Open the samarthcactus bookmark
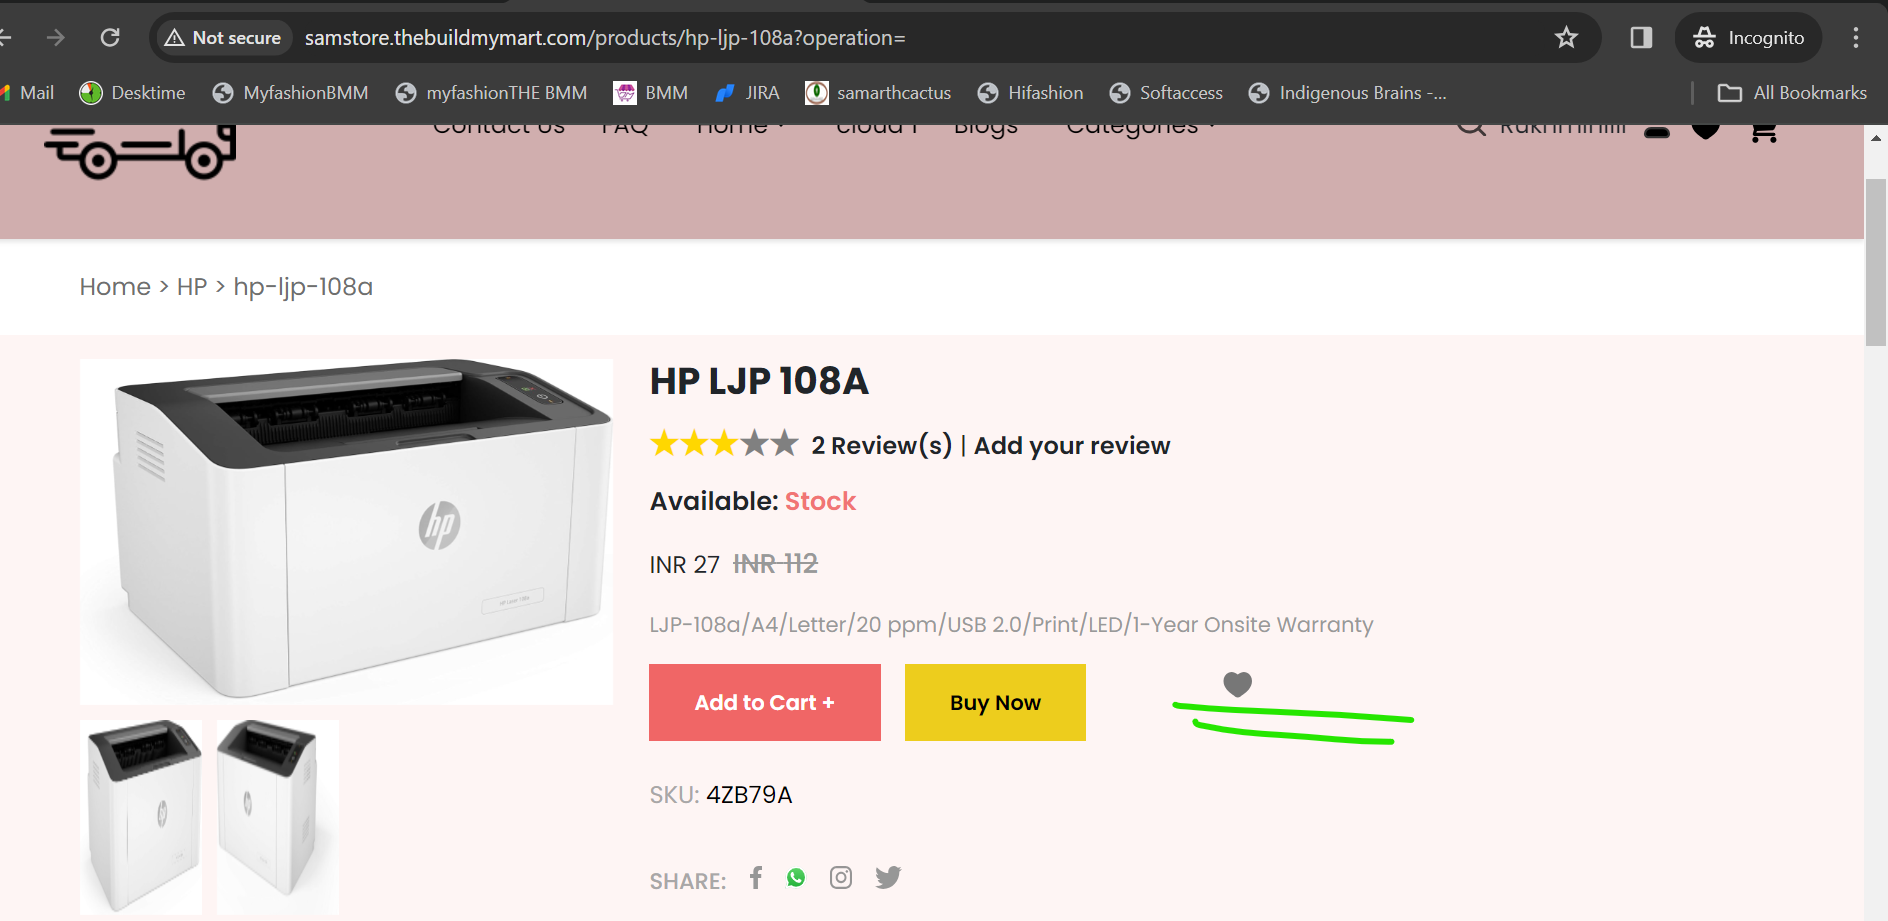This screenshot has height=921, width=1888. point(878,93)
